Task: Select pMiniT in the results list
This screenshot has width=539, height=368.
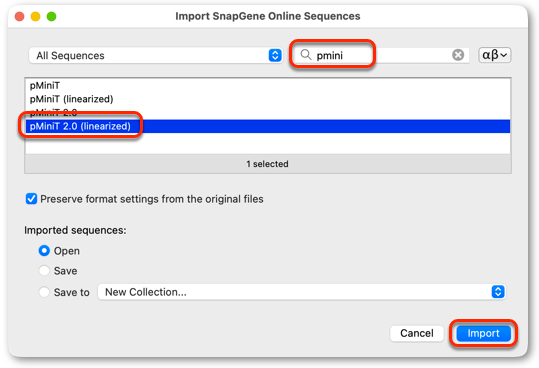Action: point(268,85)
